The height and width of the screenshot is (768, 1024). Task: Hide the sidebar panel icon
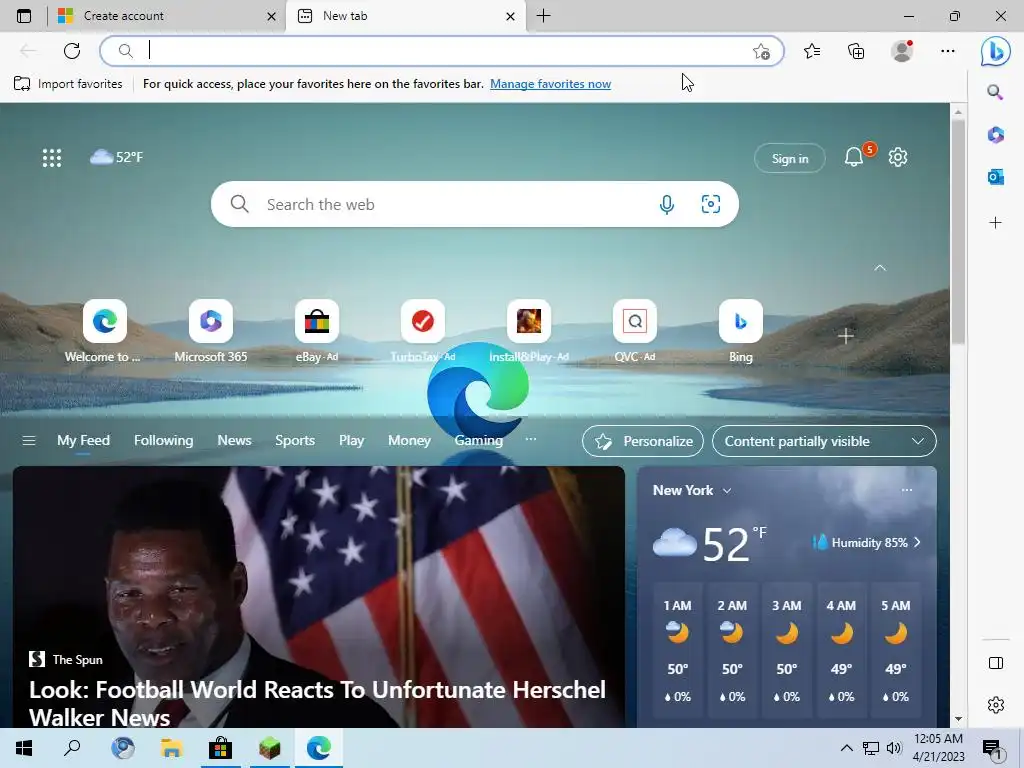coord(995,663)
